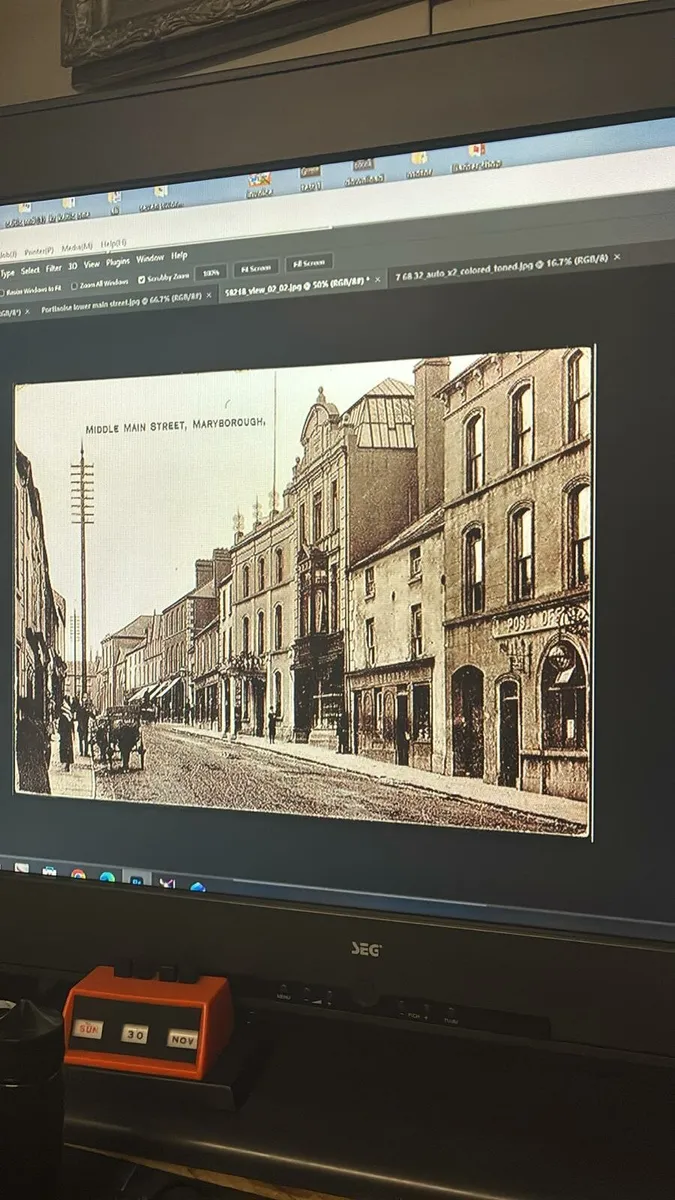The image size is (675, 1200).
Task: Click the Photoshop taskbar icon
Action: 137,880
